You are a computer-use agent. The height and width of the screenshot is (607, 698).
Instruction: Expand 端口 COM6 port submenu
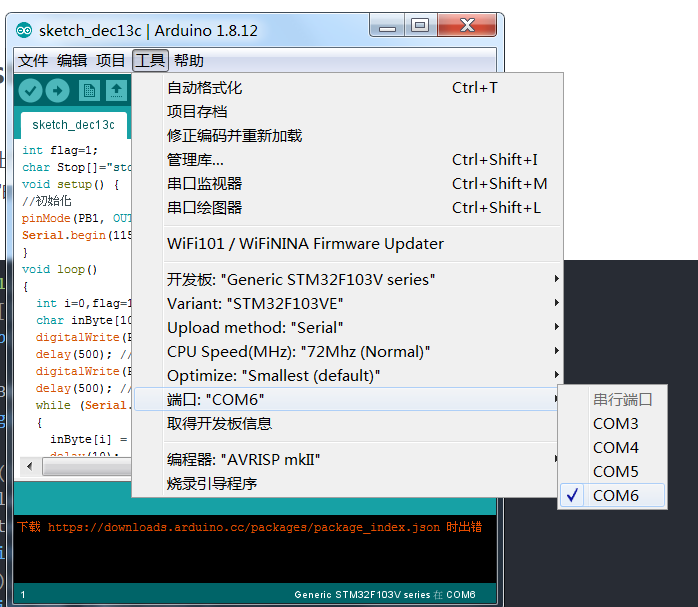click(347, 400)
